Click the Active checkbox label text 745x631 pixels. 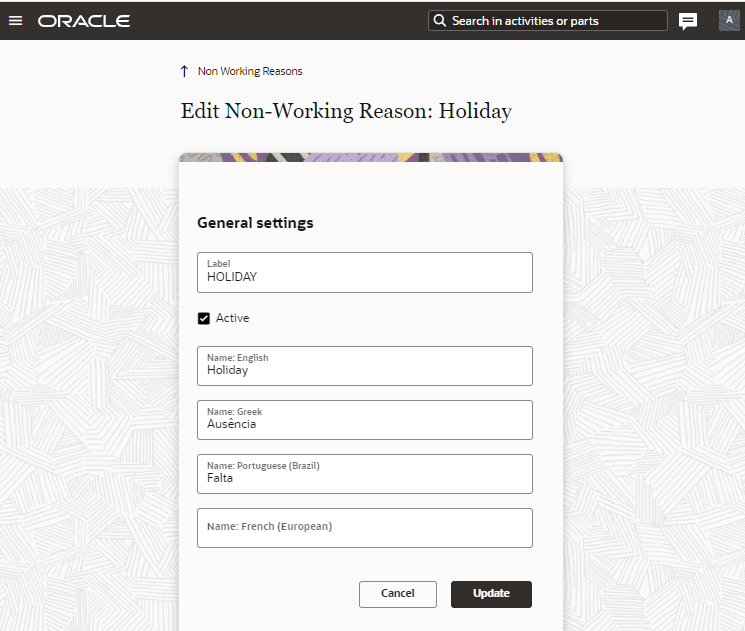pos(233,318)
